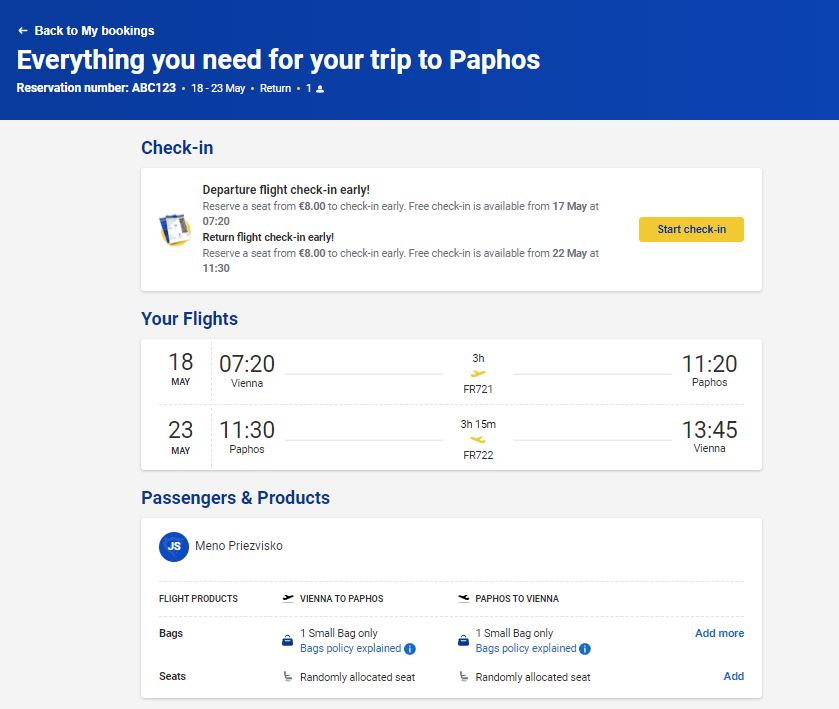839x709 pixels.
Task: Add more bags
Action: pyautogui.click(x=719, y=633)
